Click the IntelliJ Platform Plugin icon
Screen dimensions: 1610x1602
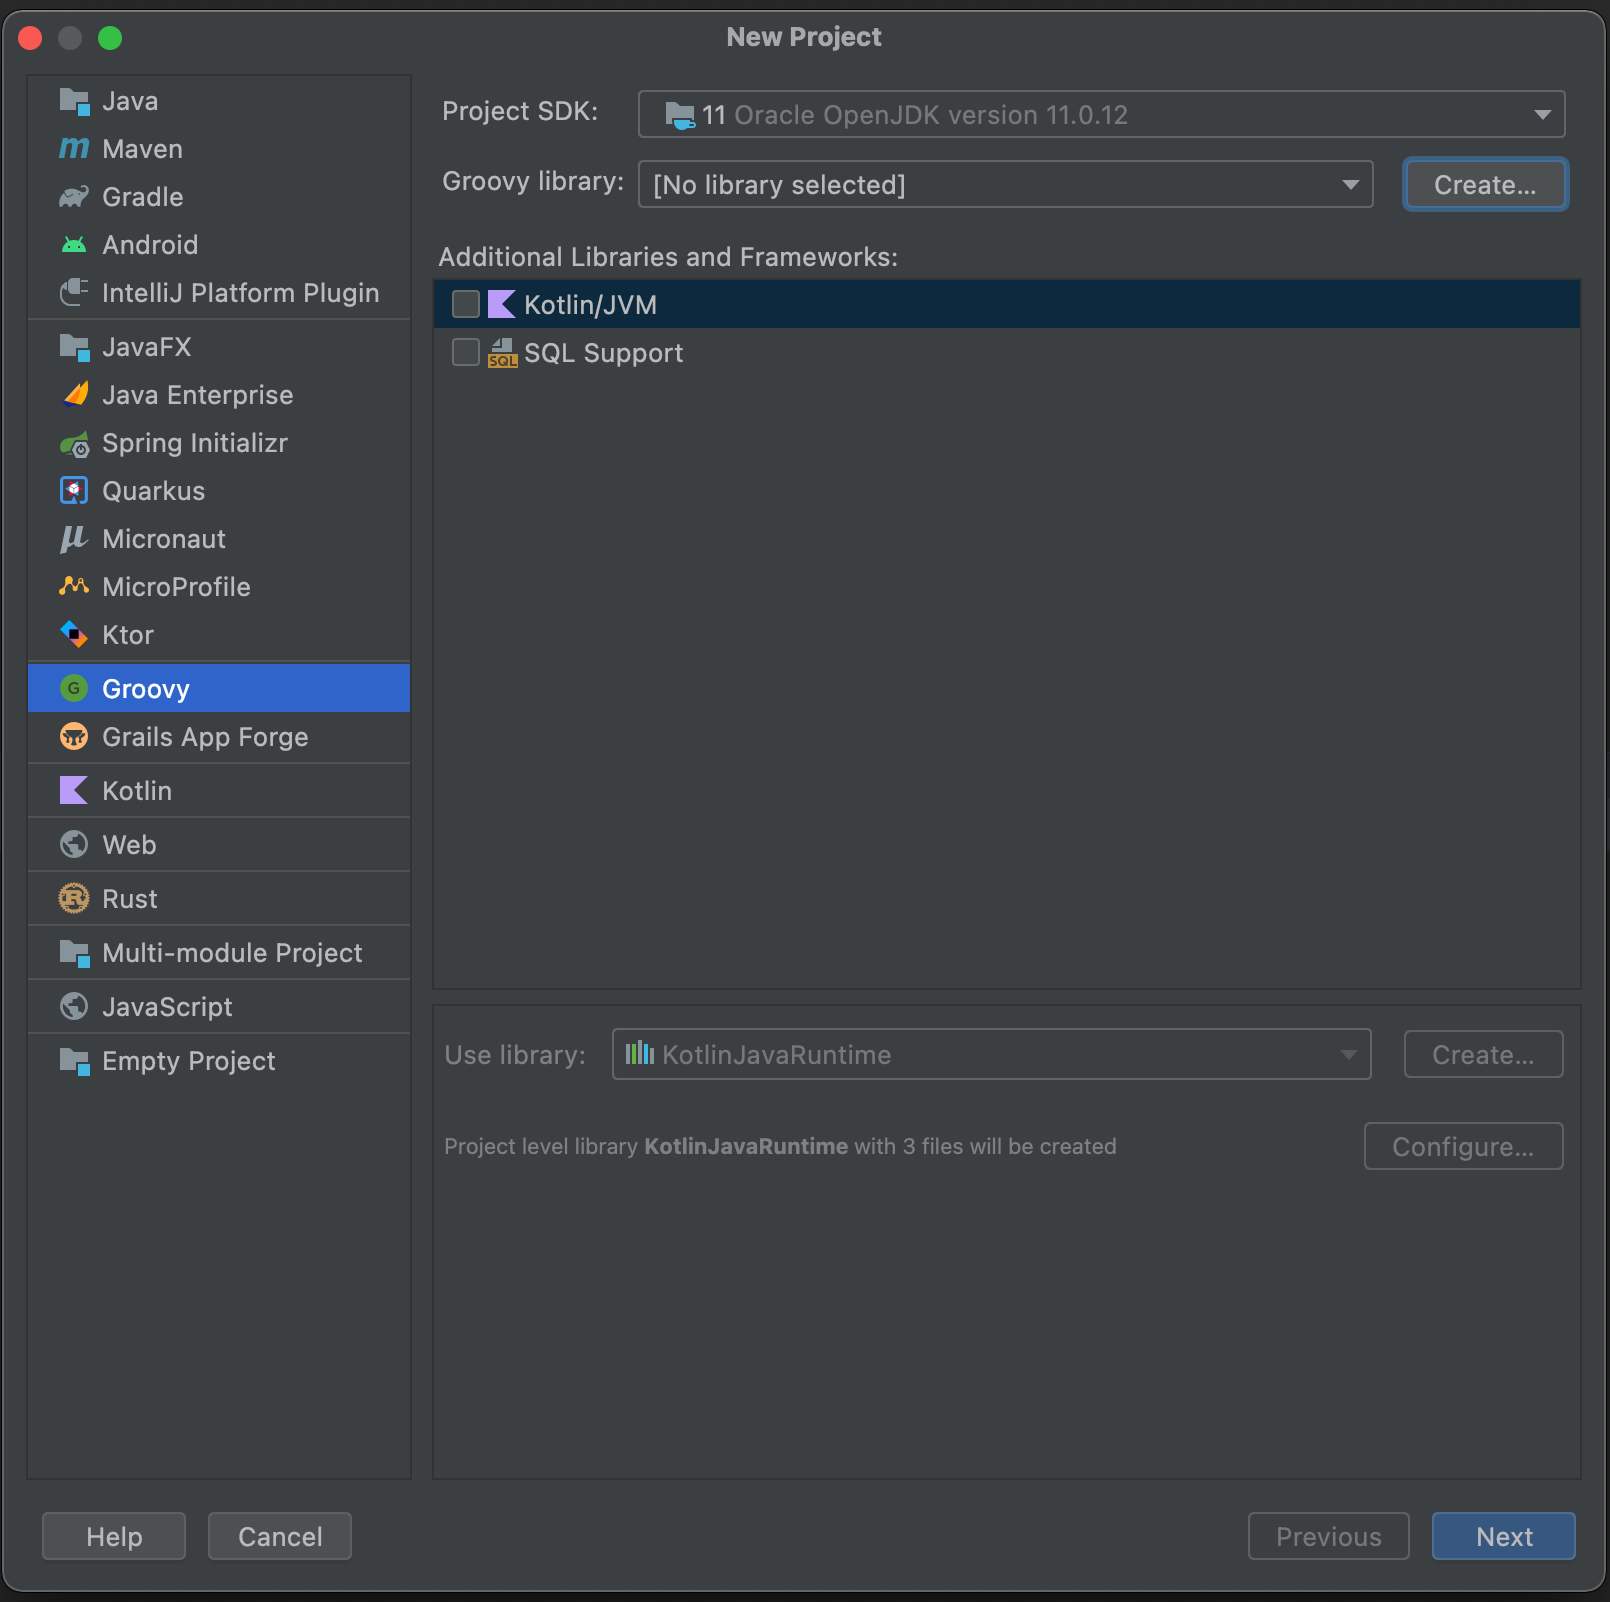74,293
